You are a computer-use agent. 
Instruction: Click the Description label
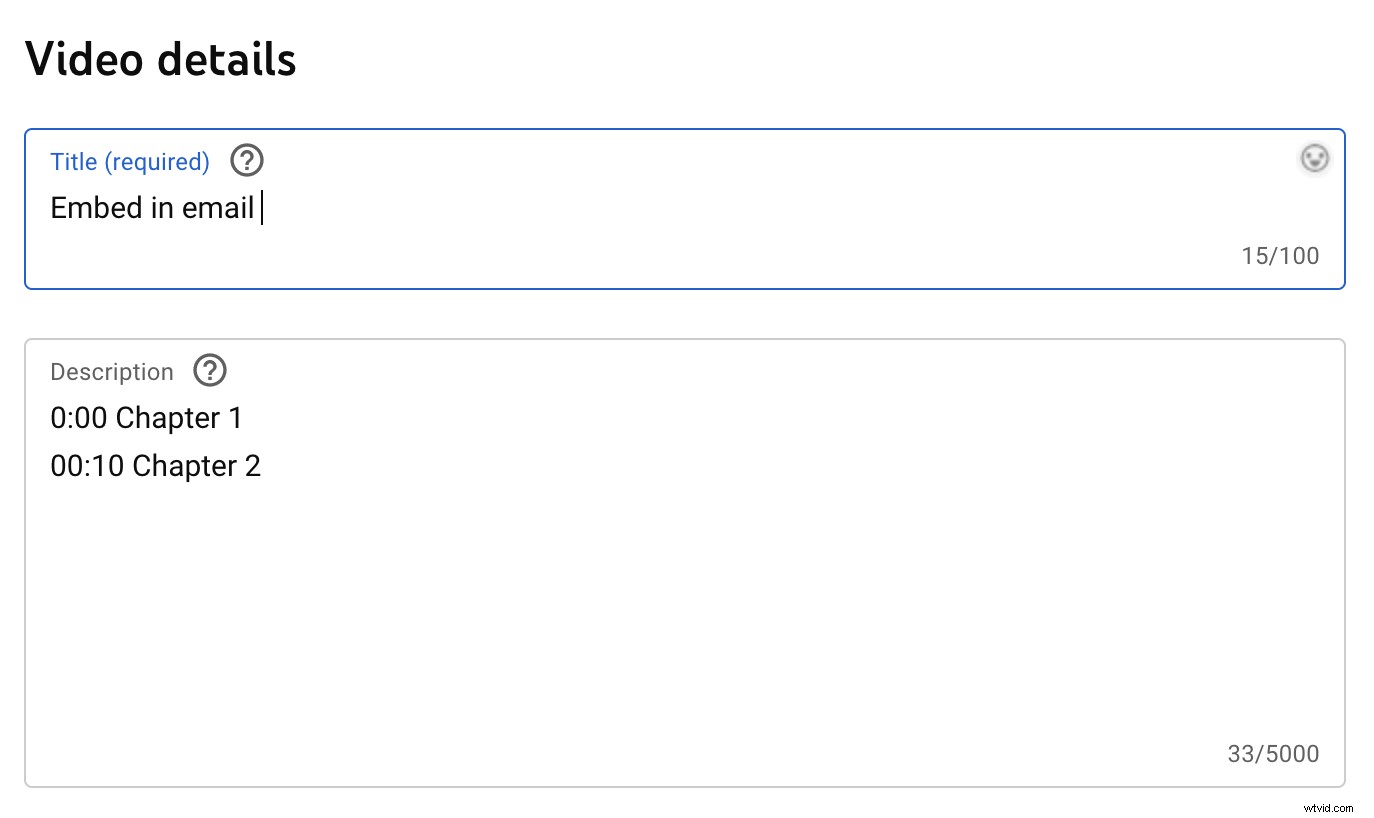pyautogui.click(x=111, y=371)
